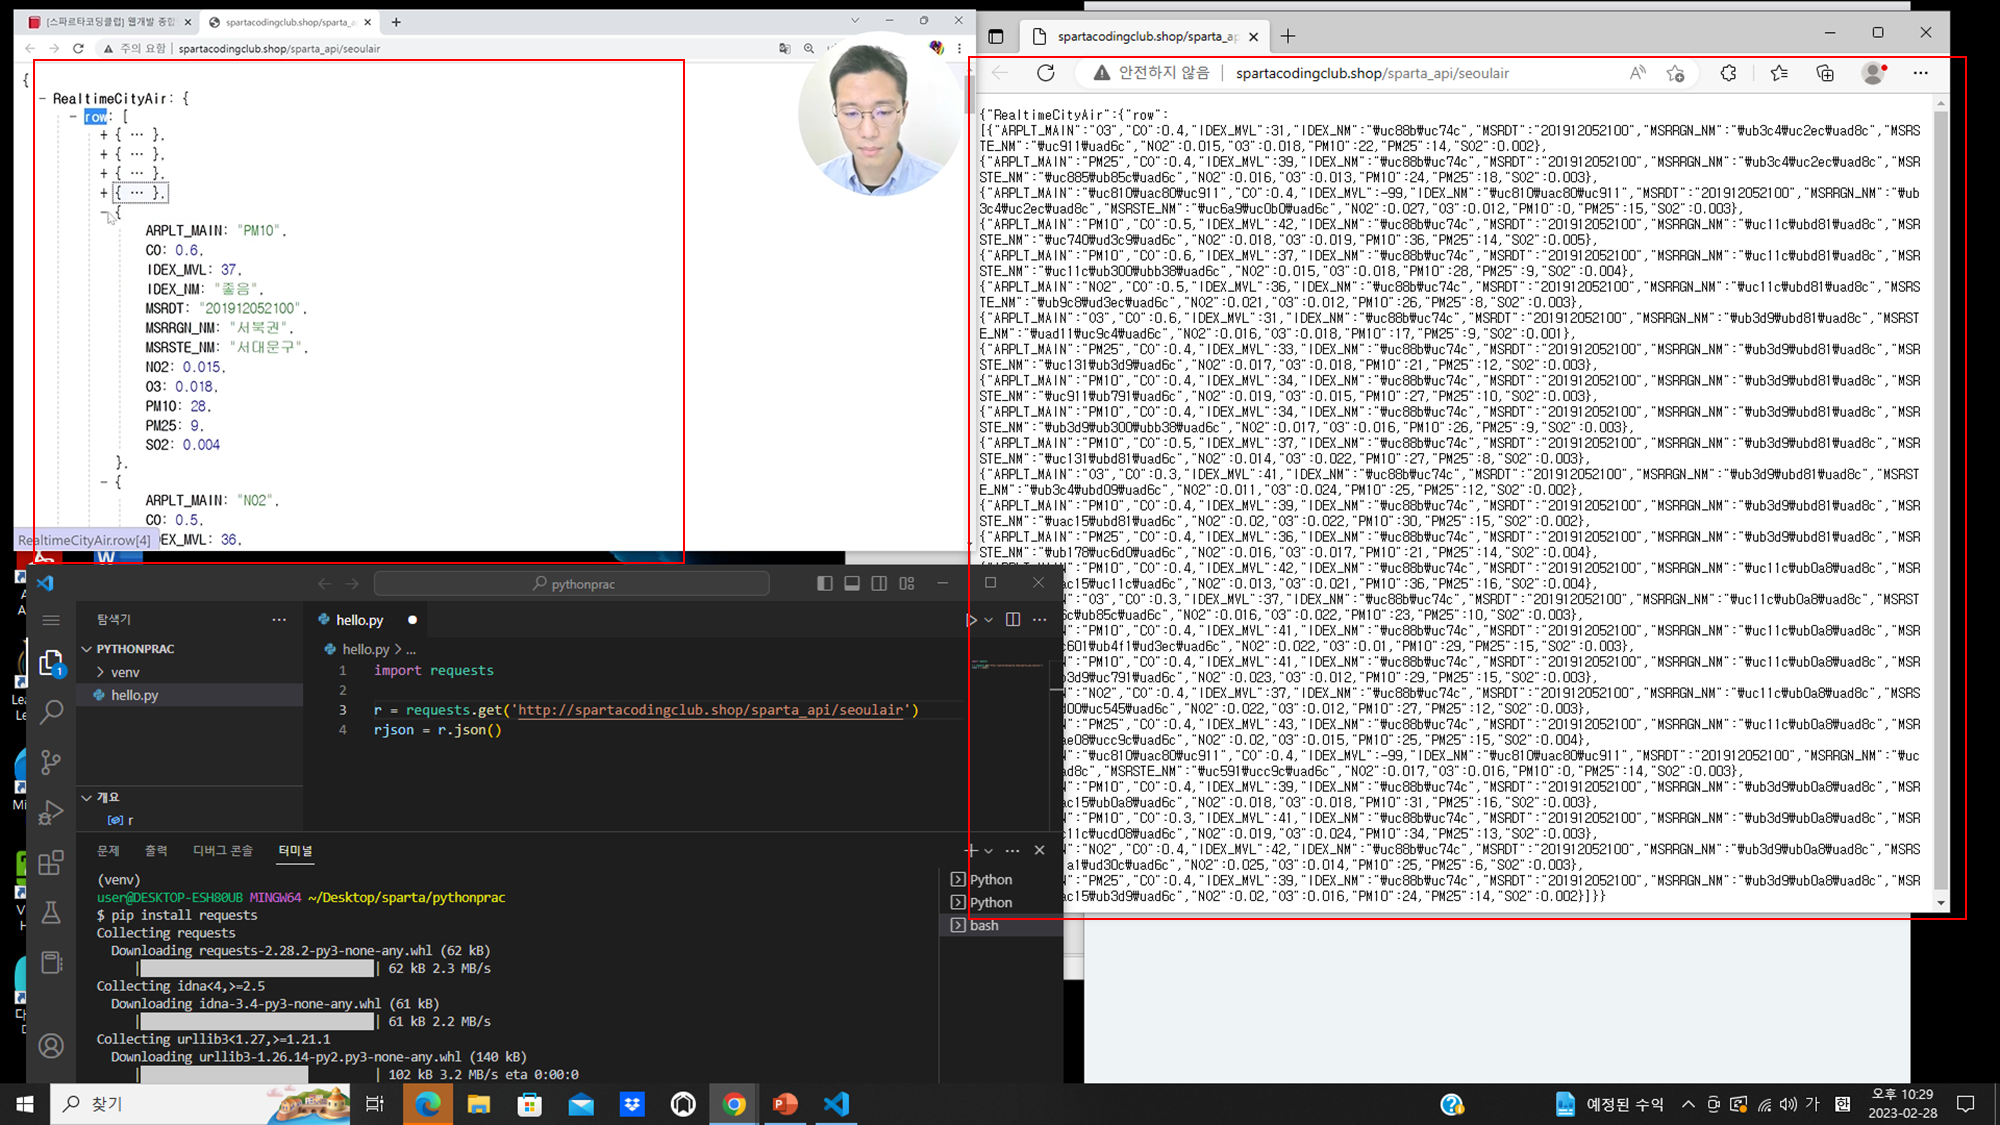Collapse the JSON entry with ARPLT_MAIN NO2
This screenshot has width=2000, height=1125.
104,482
